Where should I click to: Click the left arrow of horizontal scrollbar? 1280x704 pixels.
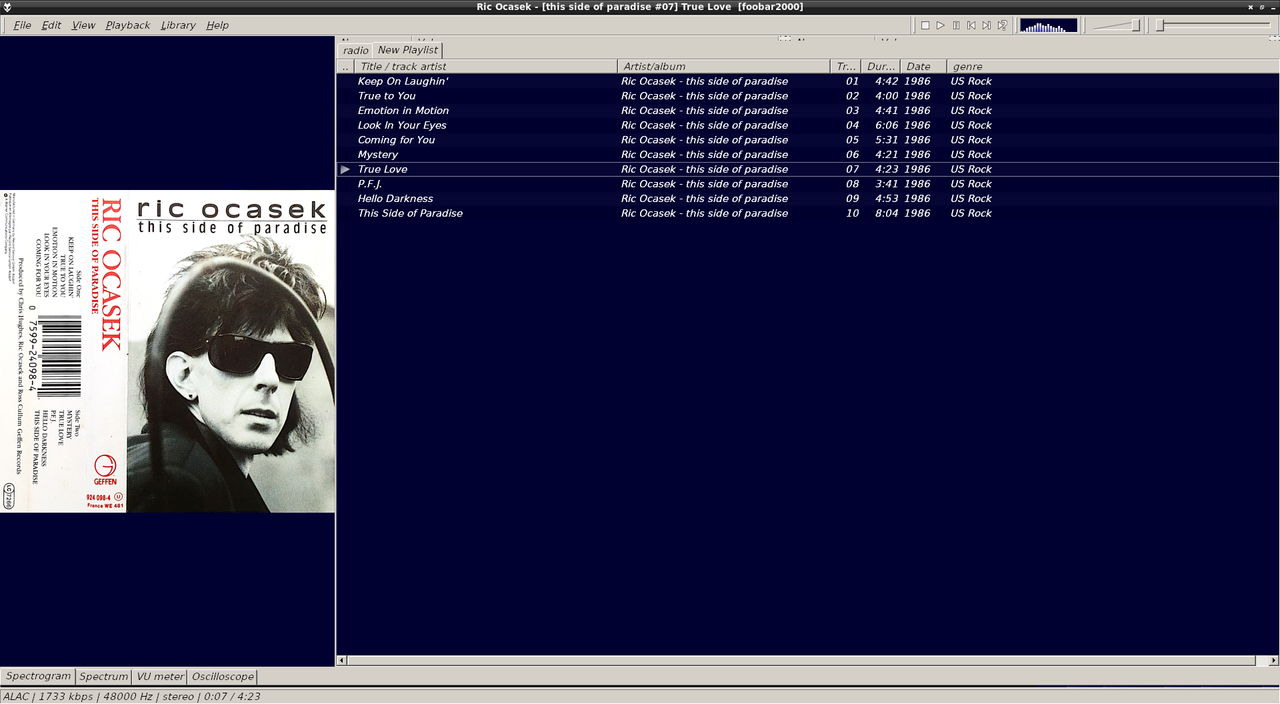tap(341, 660)
